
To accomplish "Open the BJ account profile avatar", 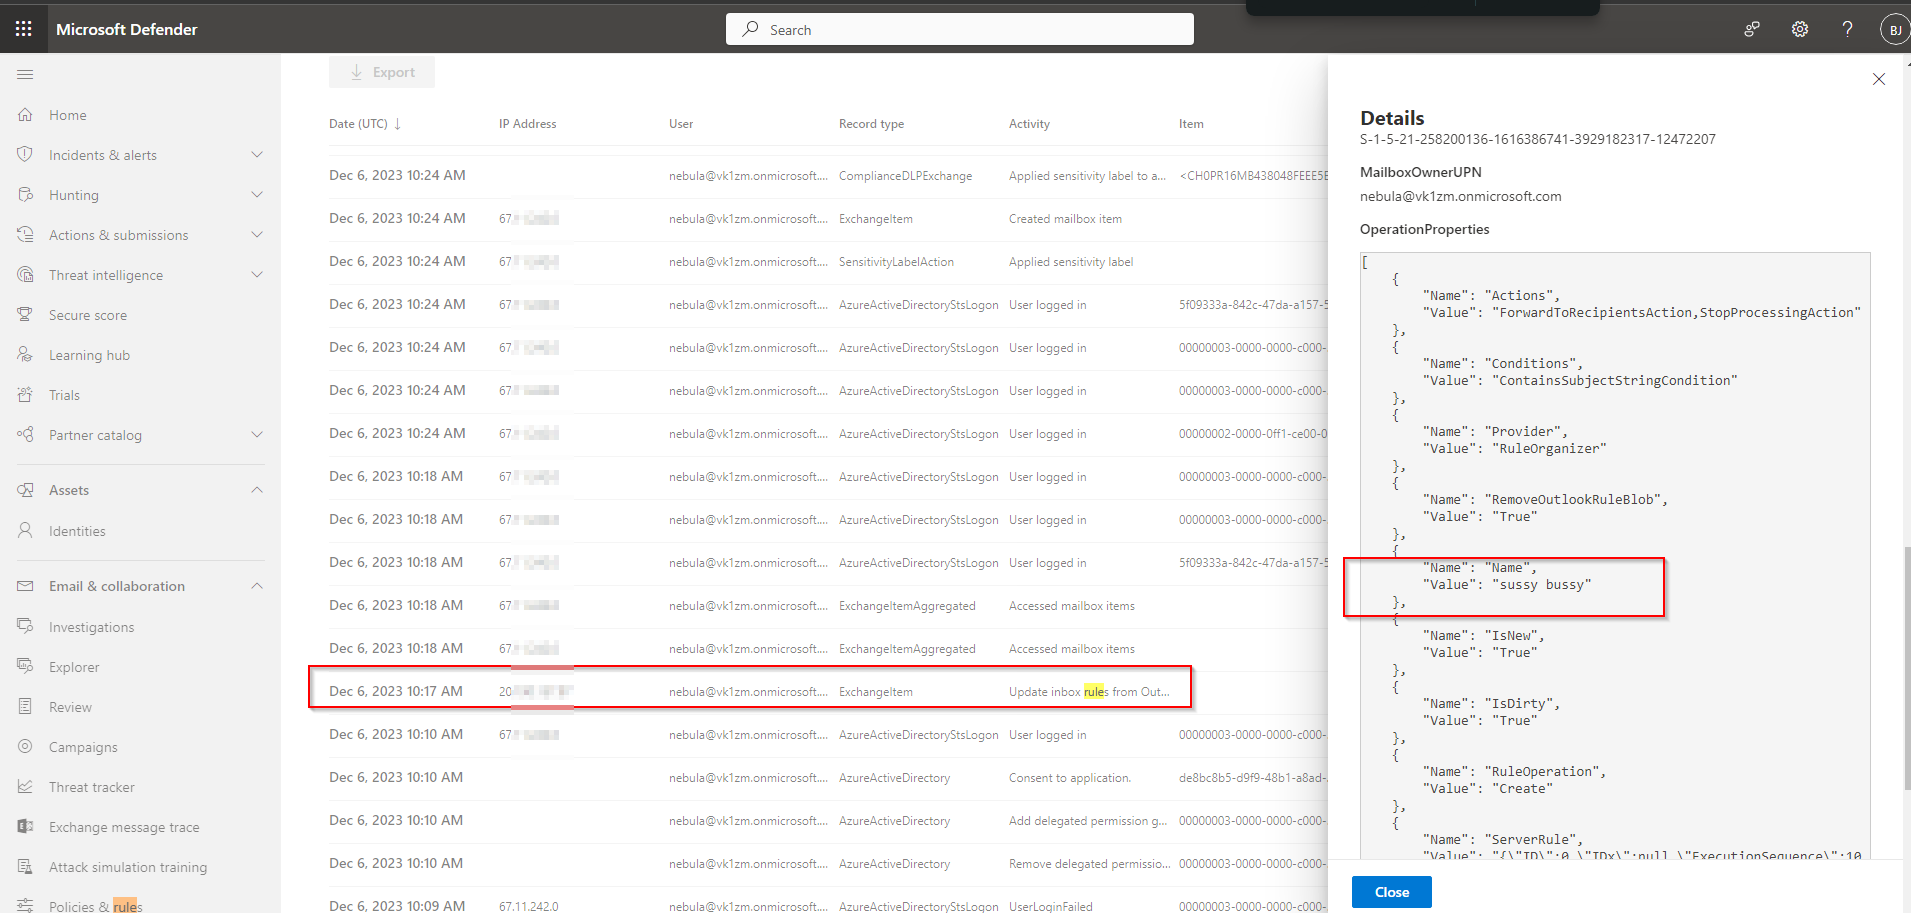I will (x=1894, y=30).
